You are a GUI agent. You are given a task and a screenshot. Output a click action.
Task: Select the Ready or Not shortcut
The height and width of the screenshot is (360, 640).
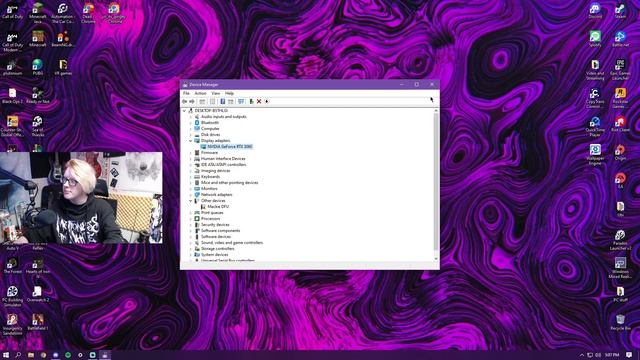pyautogui.click(x=38, y=96)
